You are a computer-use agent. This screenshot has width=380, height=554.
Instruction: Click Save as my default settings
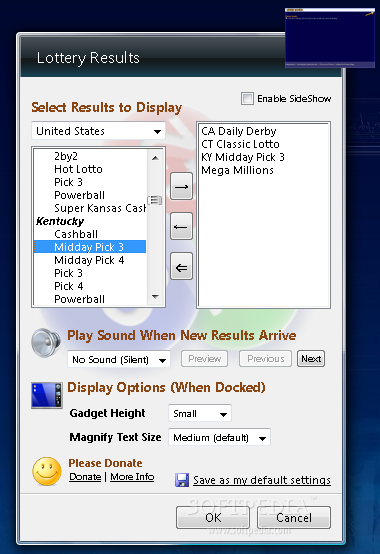[x=262, y=480]
